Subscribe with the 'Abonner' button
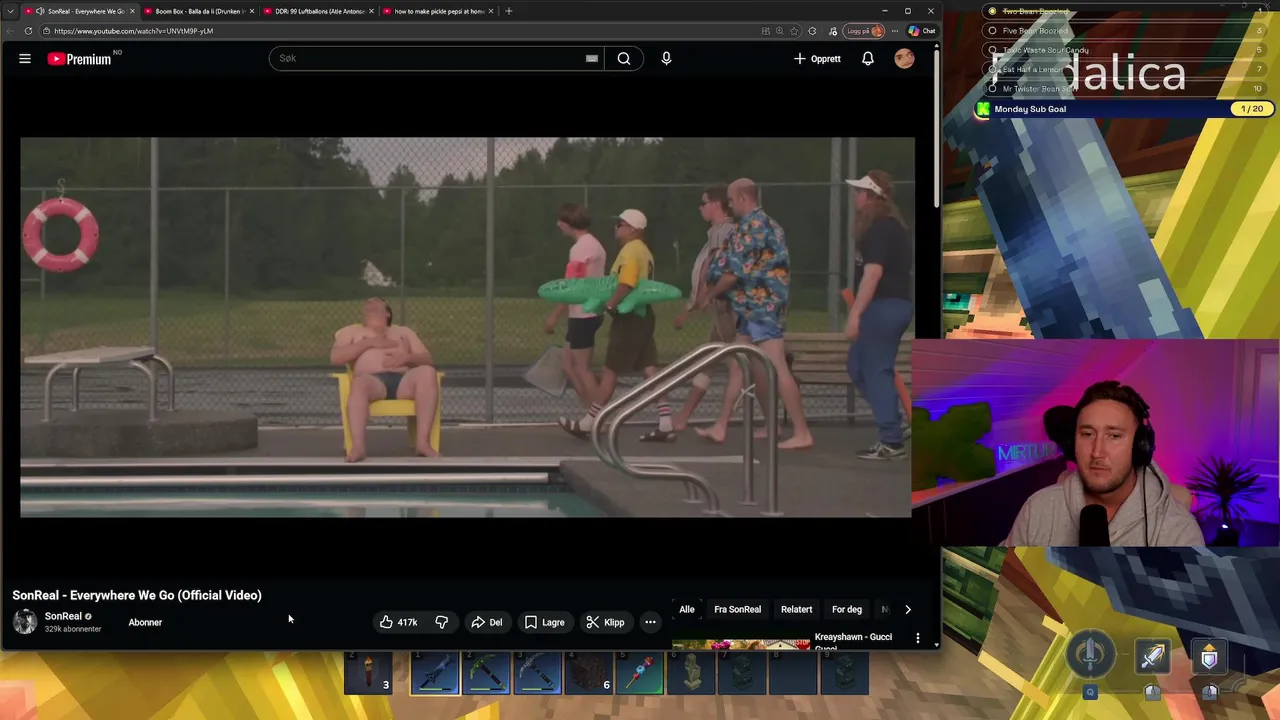 coord(145,622)
